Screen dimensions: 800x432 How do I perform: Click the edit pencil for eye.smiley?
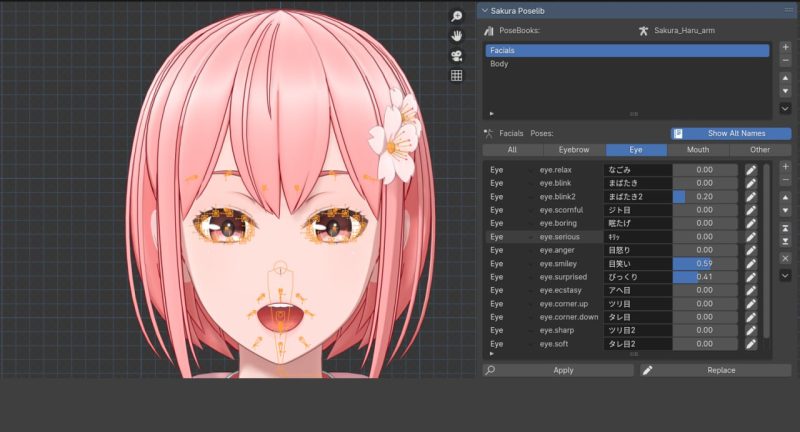coord(751,264)
